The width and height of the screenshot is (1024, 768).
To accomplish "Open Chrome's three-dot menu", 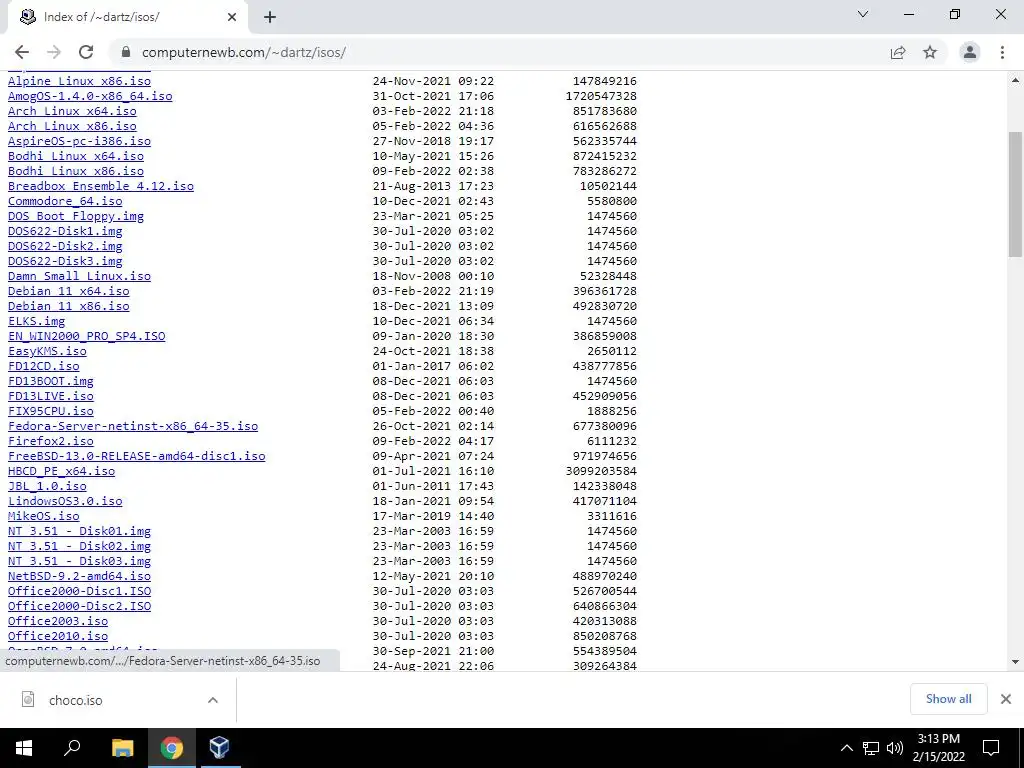I will click(1002, 52).
